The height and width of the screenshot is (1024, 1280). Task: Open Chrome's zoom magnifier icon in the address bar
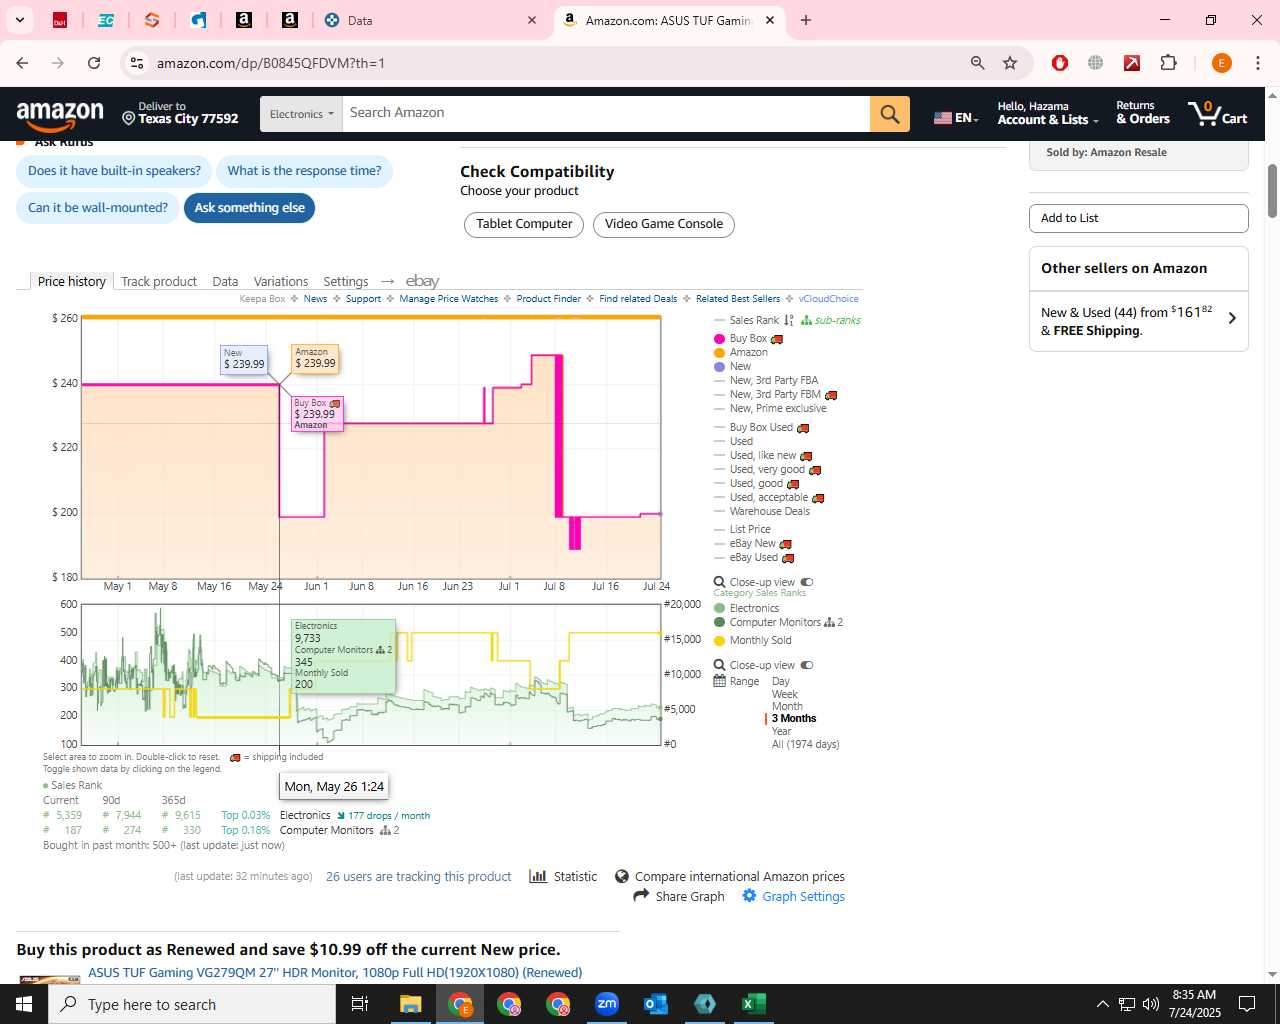click(978, 63)
